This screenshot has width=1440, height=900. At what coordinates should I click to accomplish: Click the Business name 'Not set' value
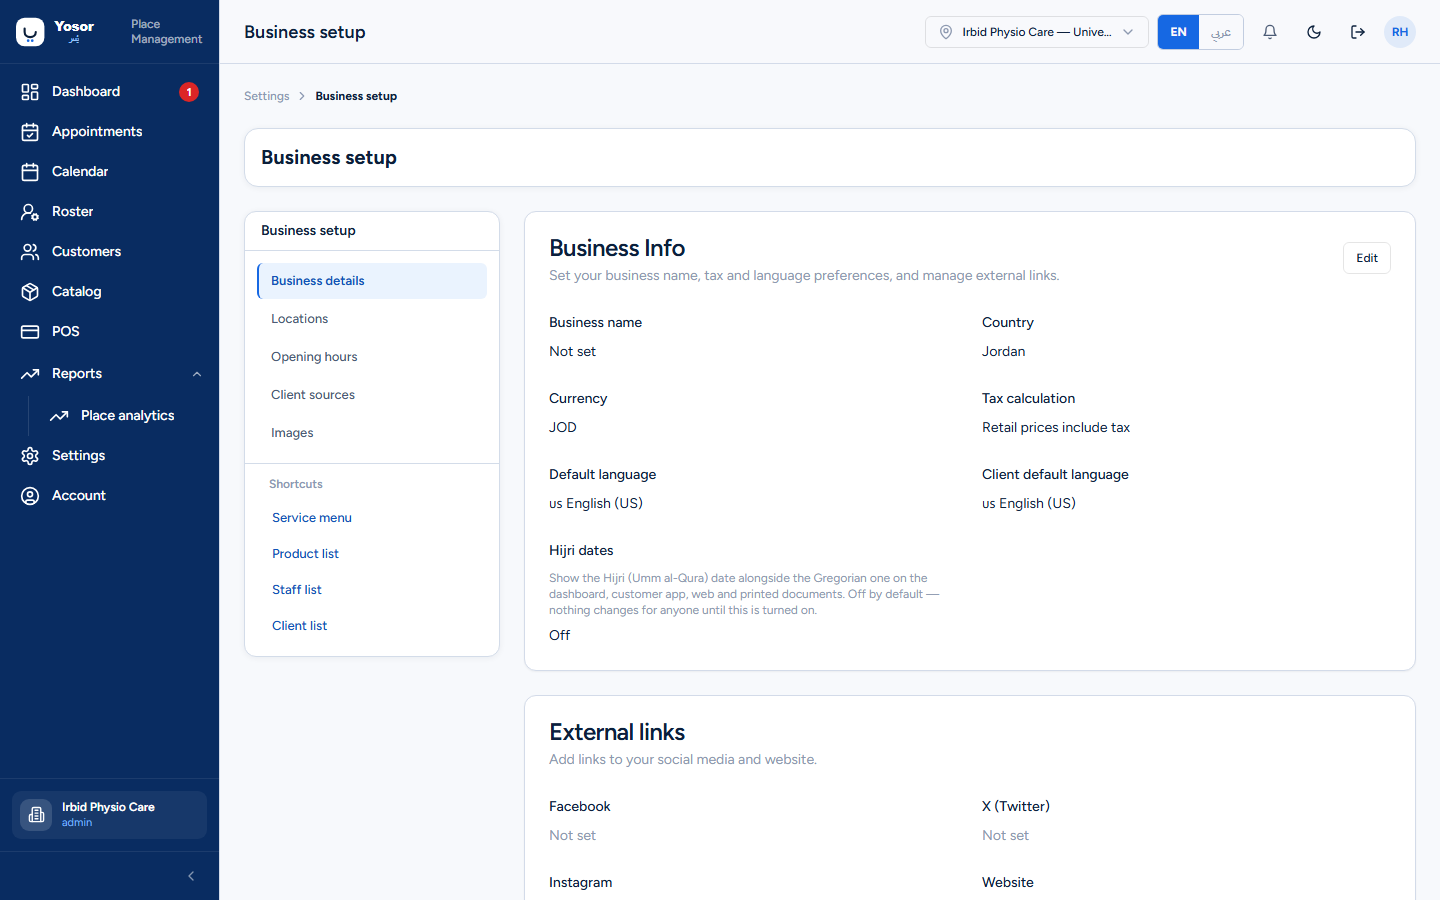pyautogui.click(x=572, y=352)
